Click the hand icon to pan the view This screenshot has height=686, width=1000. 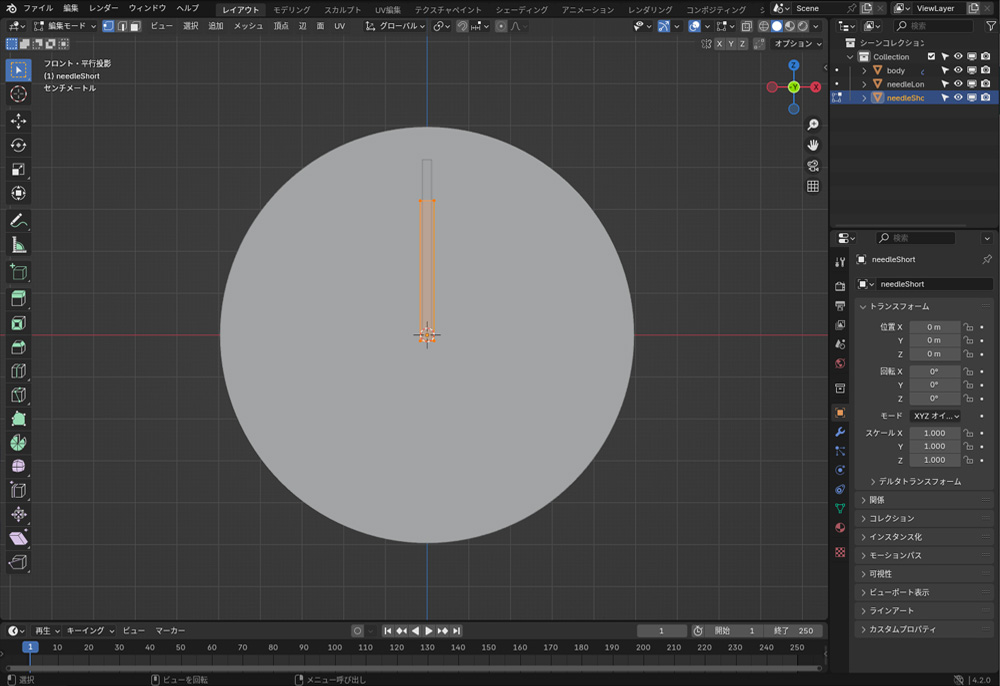813,145
